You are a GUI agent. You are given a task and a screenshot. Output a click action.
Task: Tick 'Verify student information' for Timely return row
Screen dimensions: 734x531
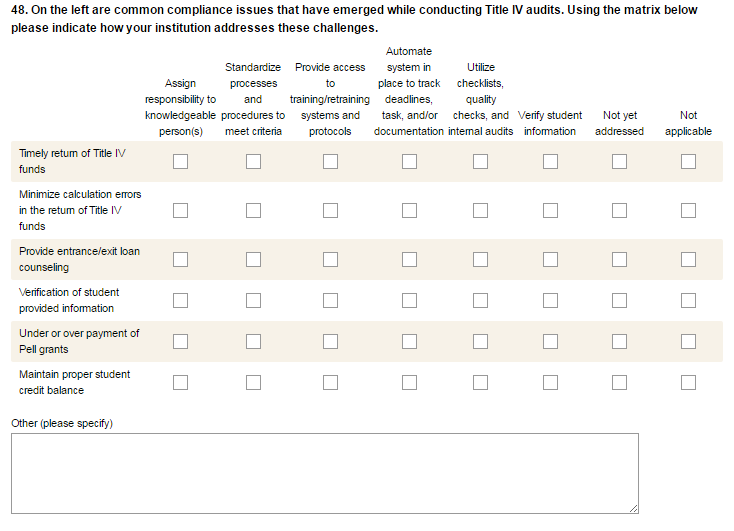[550, 162]
